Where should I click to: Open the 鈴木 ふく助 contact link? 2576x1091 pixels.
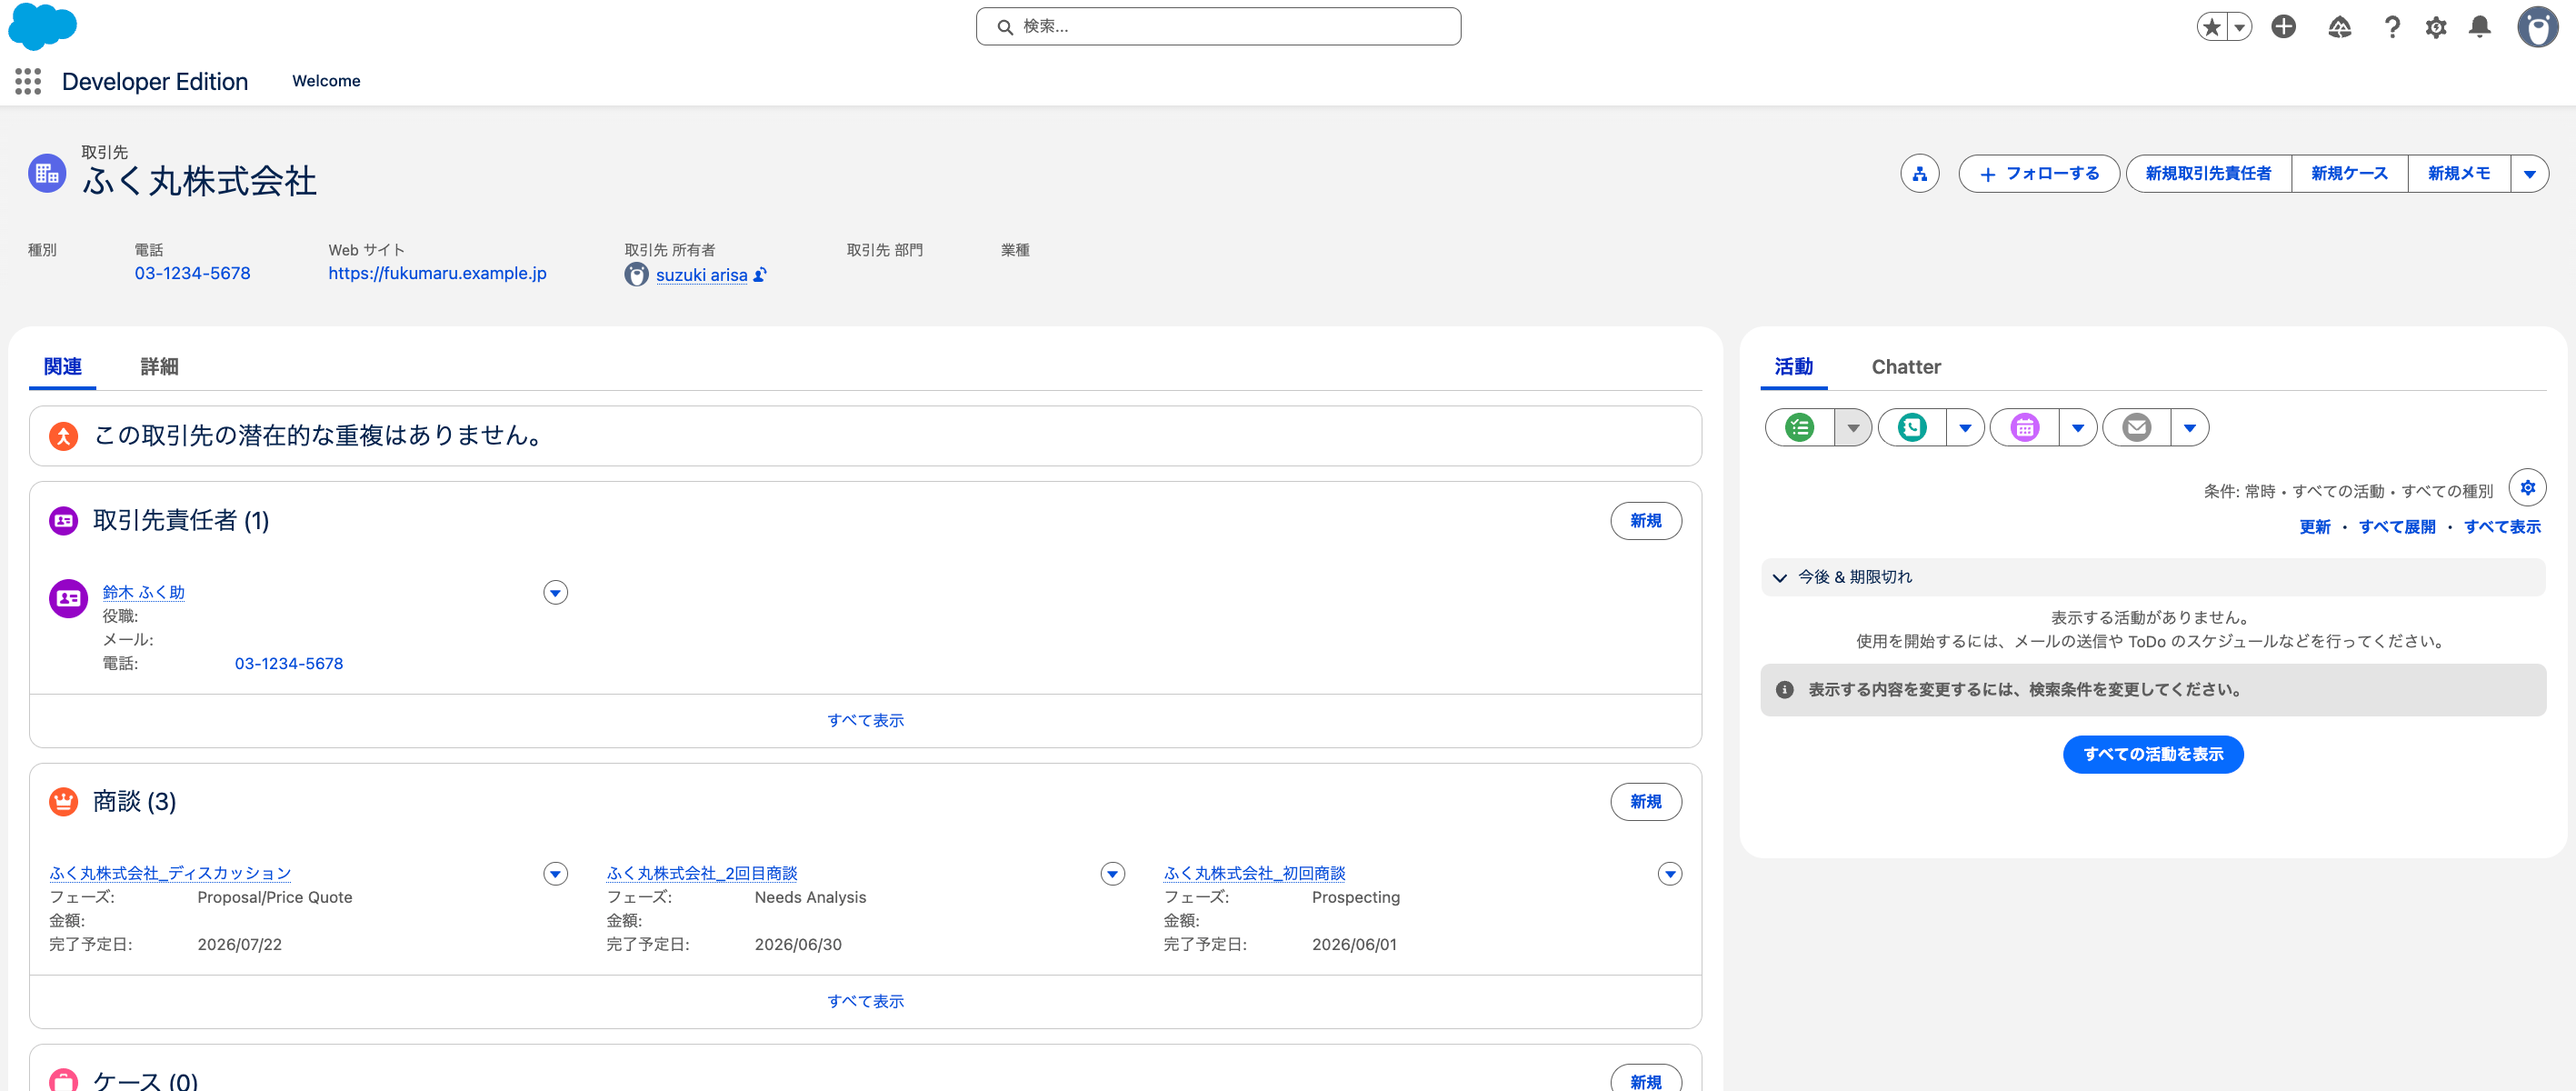tap(143, 593)
